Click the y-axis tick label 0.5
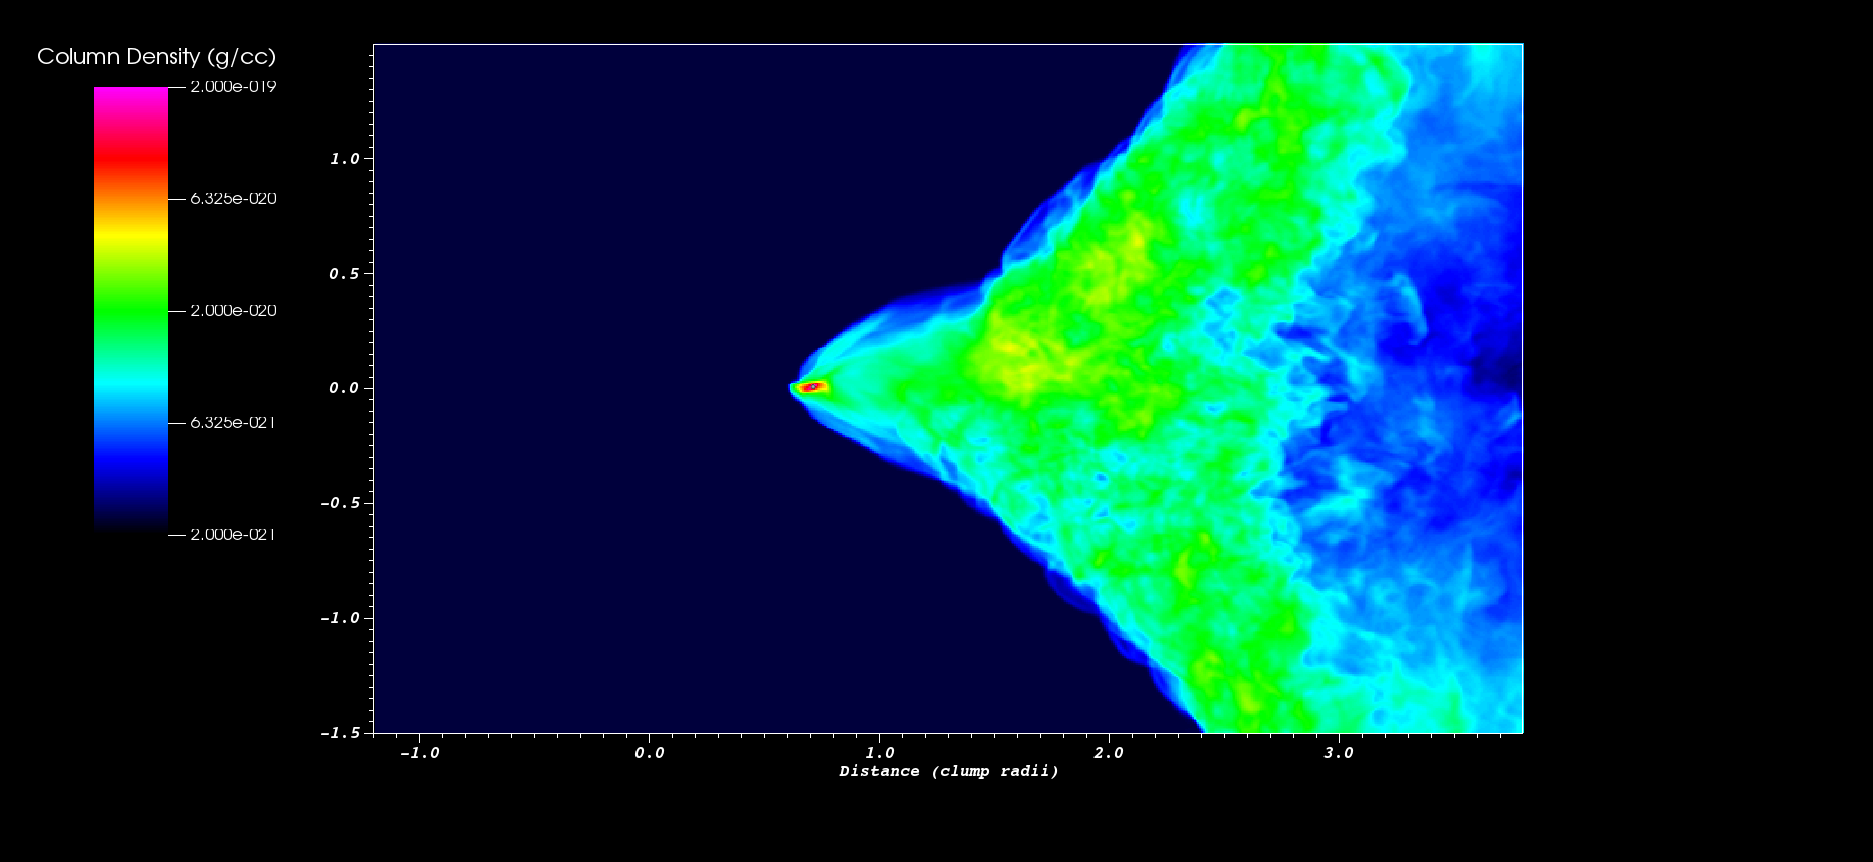Image resolution: width=1873 pixels, height=862 pixels. (x=344, y=274)
